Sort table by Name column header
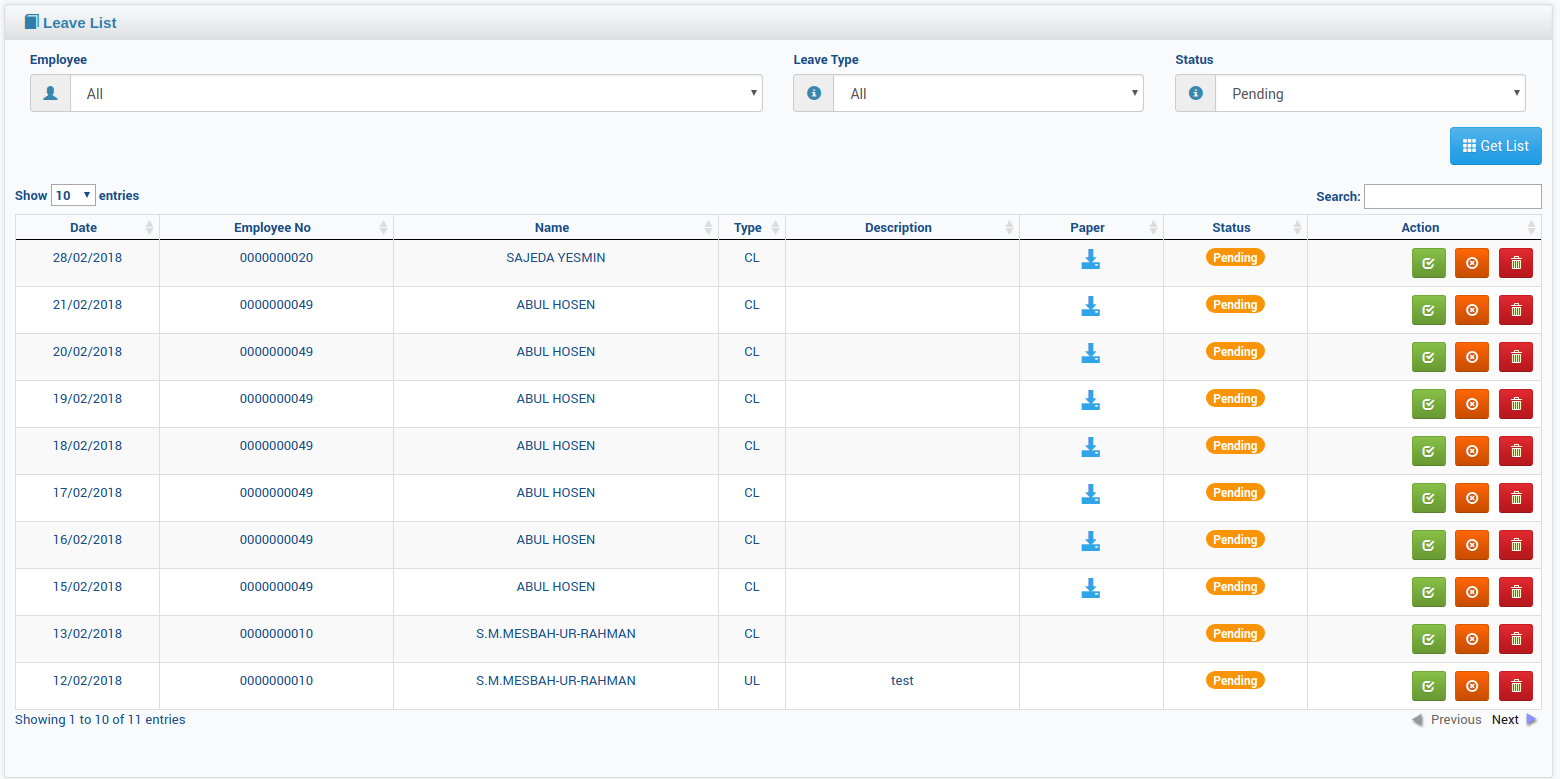Screen dimensions: 1560x779 [556, 227]
